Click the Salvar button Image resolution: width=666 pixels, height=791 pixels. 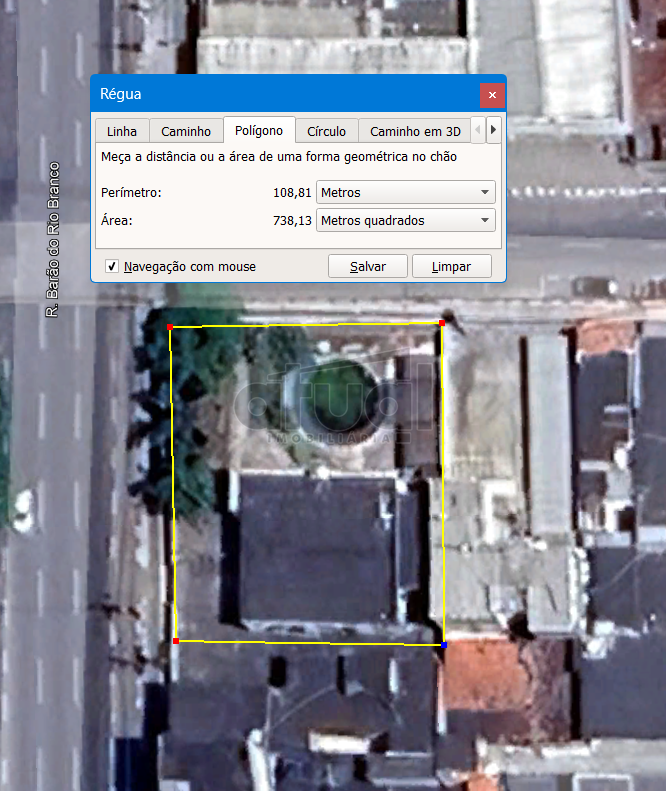click(368, 266)
